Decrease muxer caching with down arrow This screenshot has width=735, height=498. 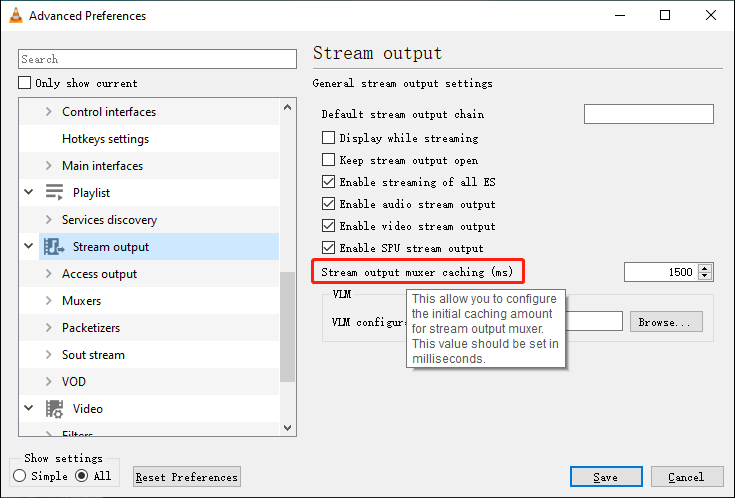tap(705, 276)
